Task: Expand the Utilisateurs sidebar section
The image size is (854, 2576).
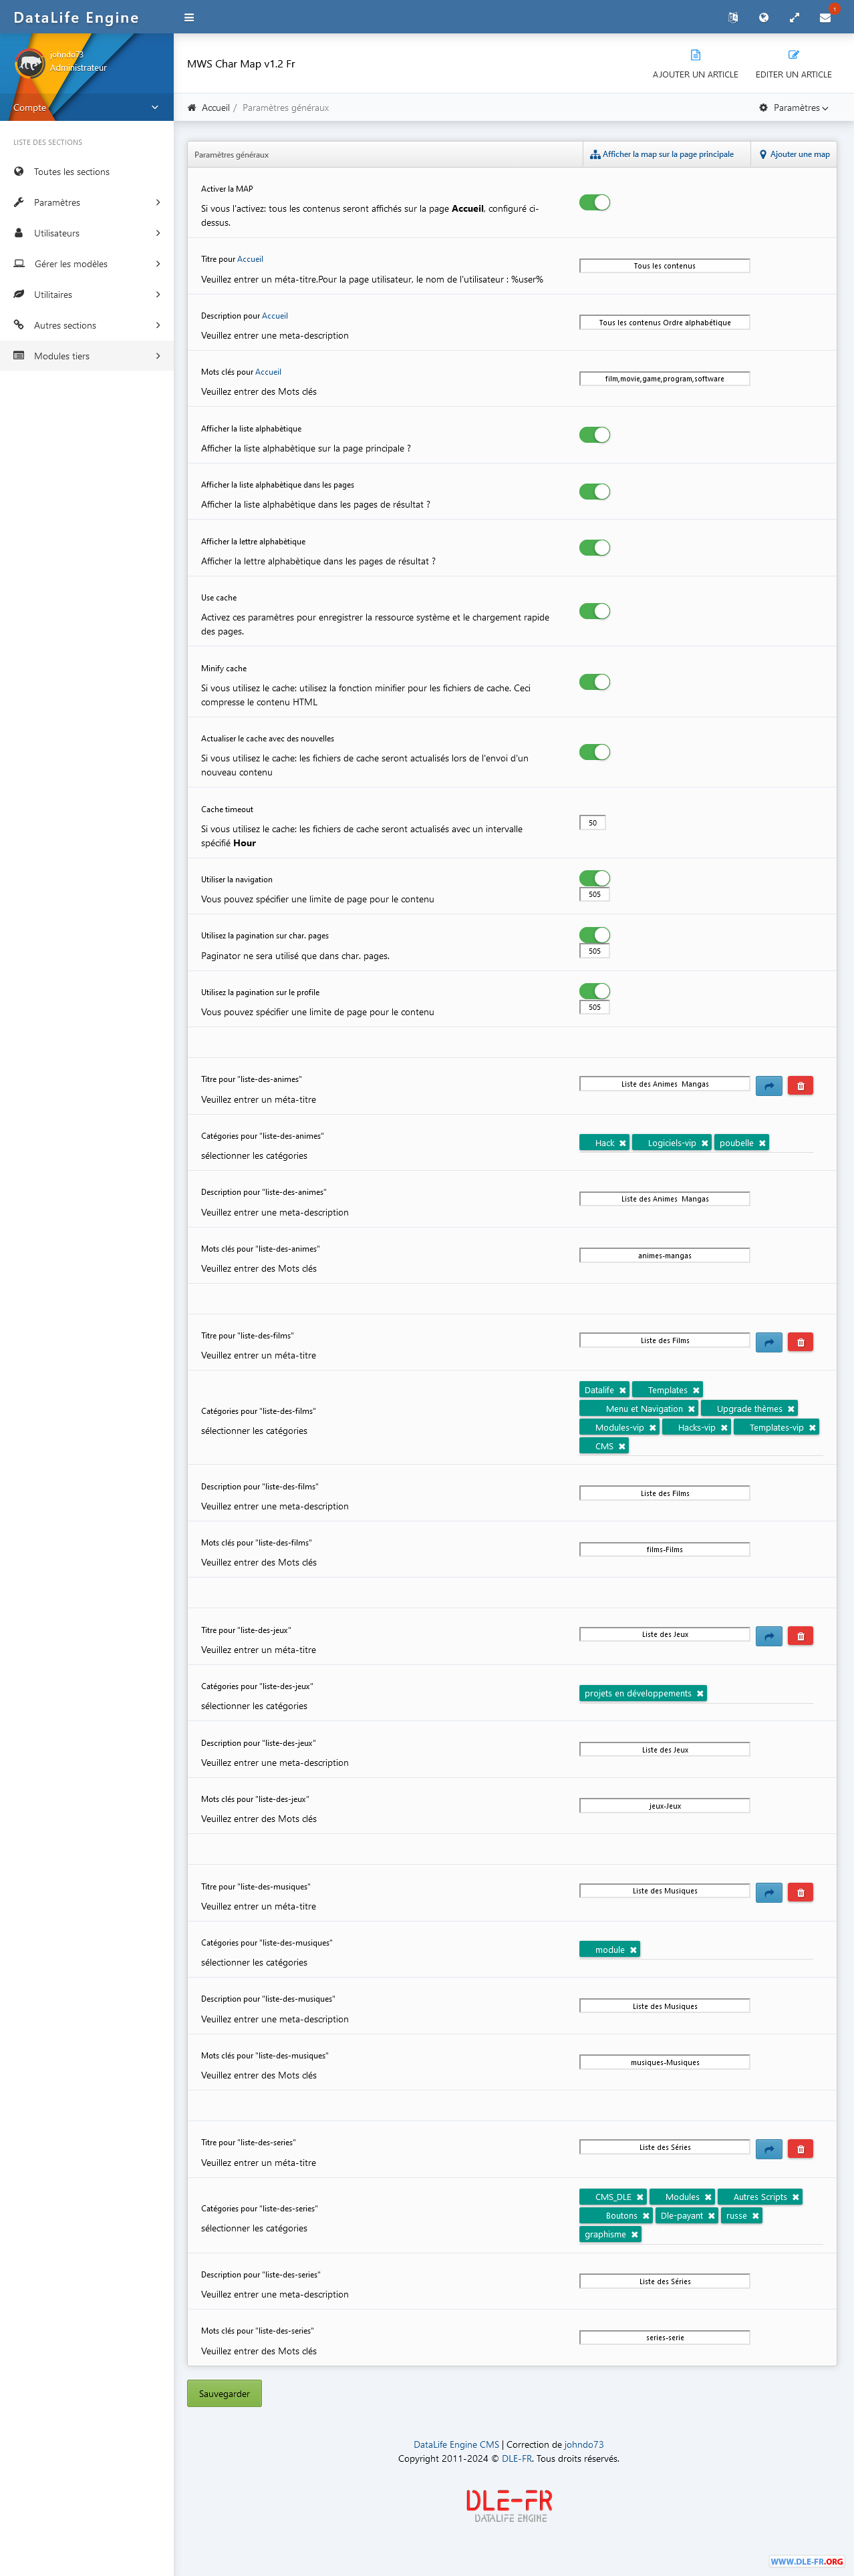Action: pos(87,233)
